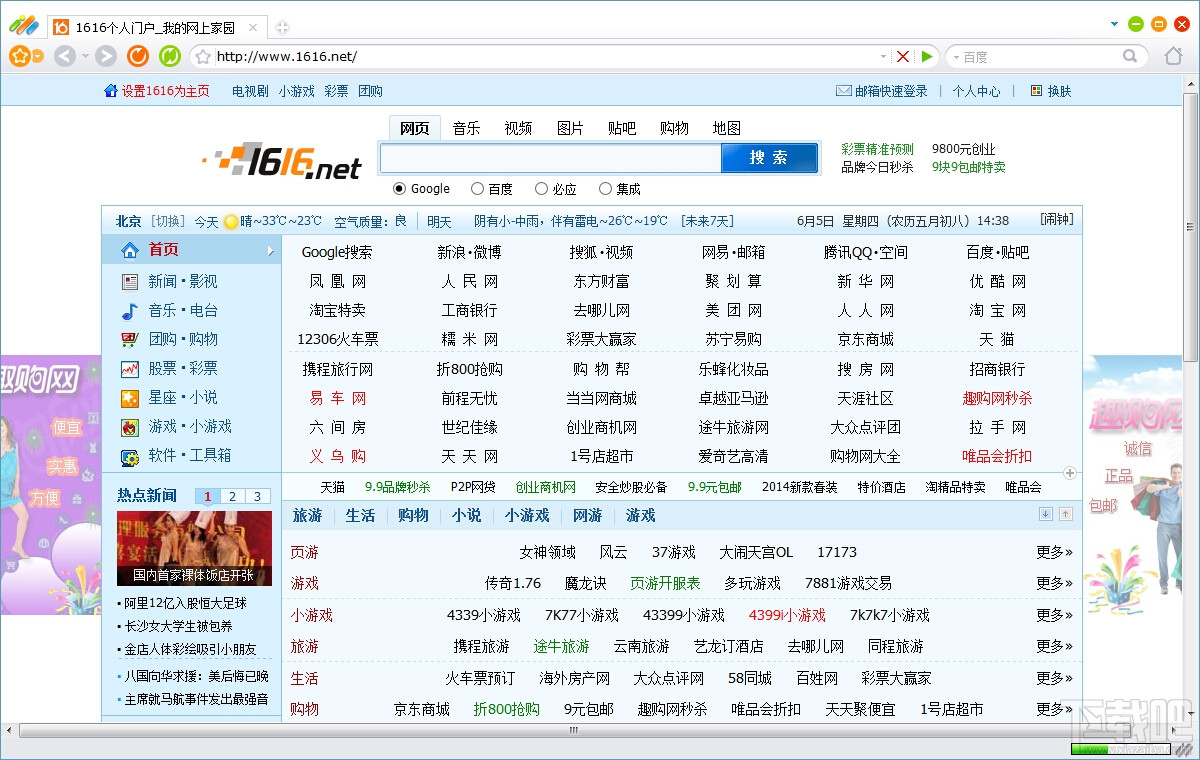The height and width of the screenshot is (760, 1200).
Task: Click the blue 搜索 button
Action: click(769, 158)
